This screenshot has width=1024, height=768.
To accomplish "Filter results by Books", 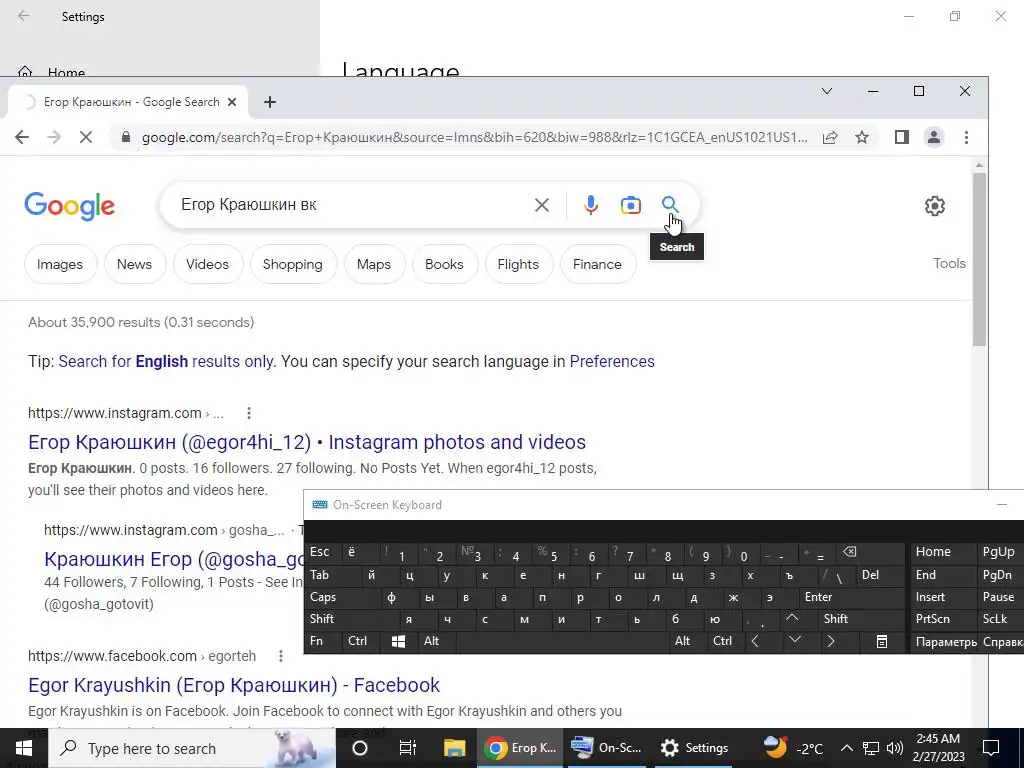I will click(444, 264).
